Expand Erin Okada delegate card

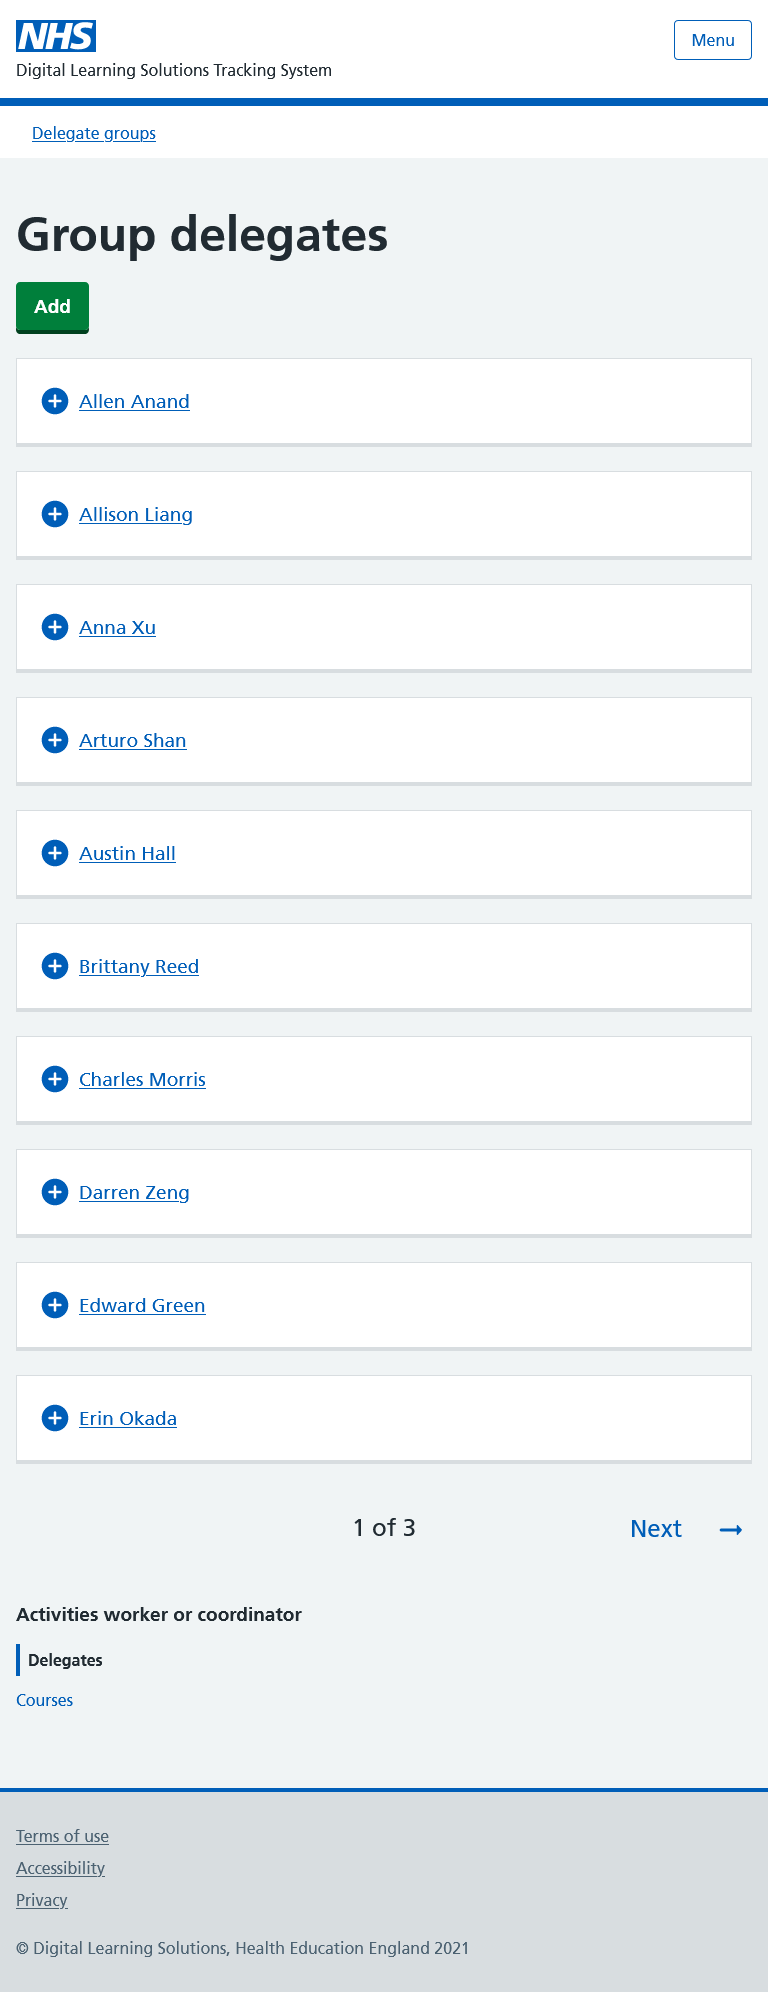click(128, 1418)
